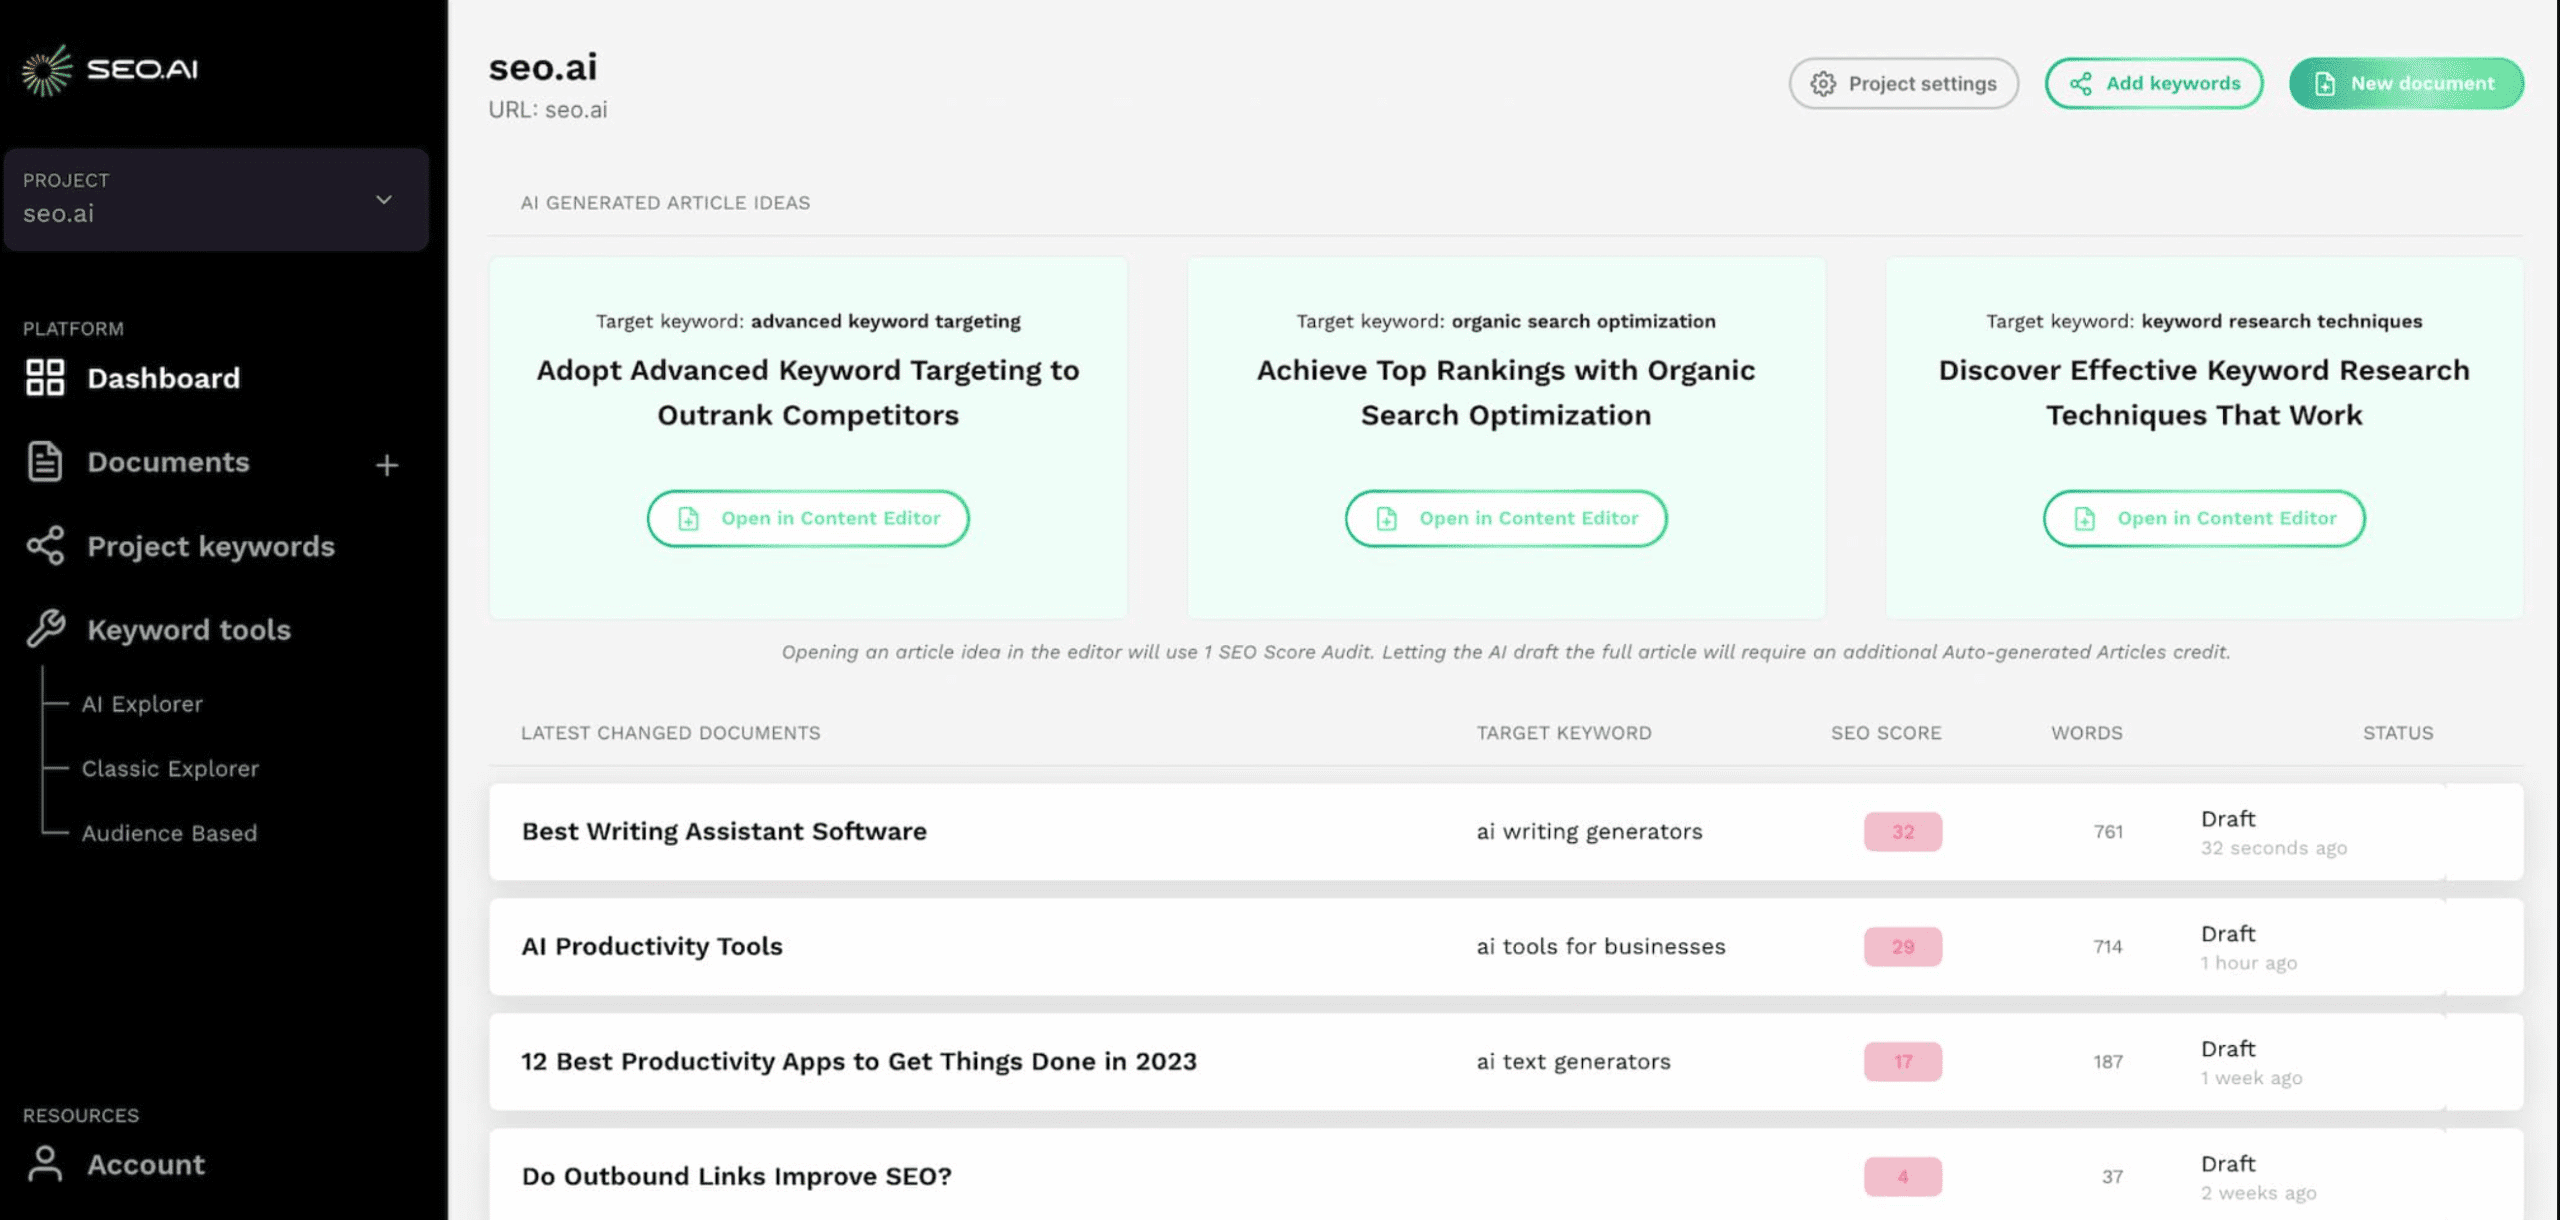Click the Dashboard grid icon
The height and width of the screenshot is (1220, 2560).
click(45, 378)
